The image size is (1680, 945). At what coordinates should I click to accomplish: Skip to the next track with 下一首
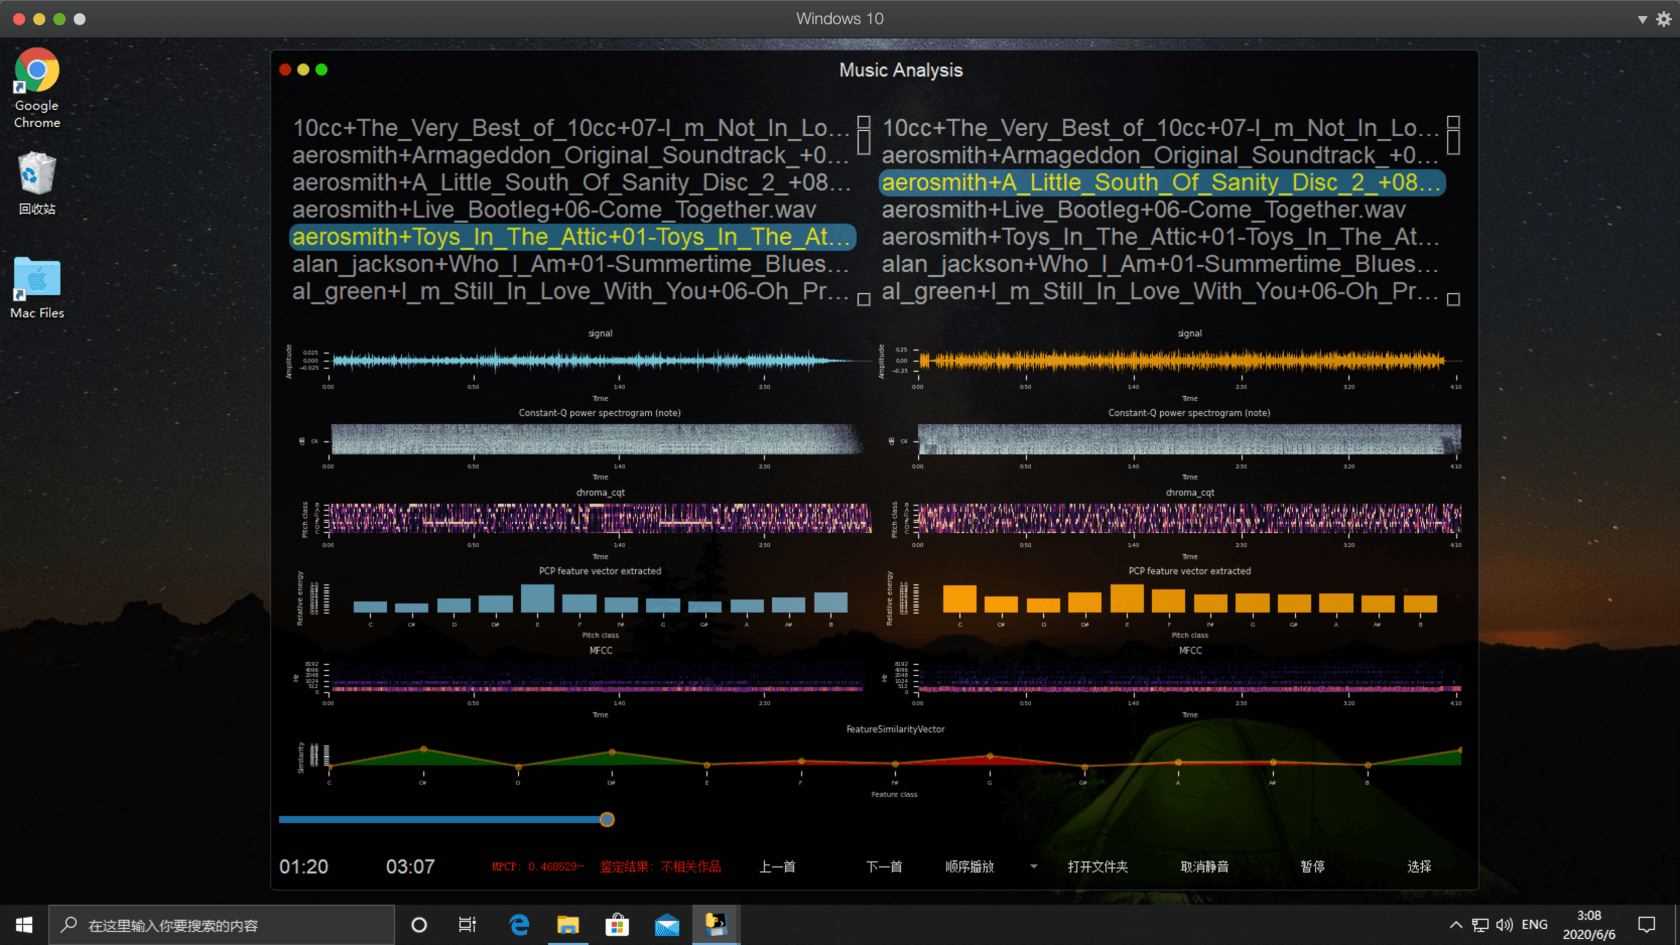pos(884,867)
